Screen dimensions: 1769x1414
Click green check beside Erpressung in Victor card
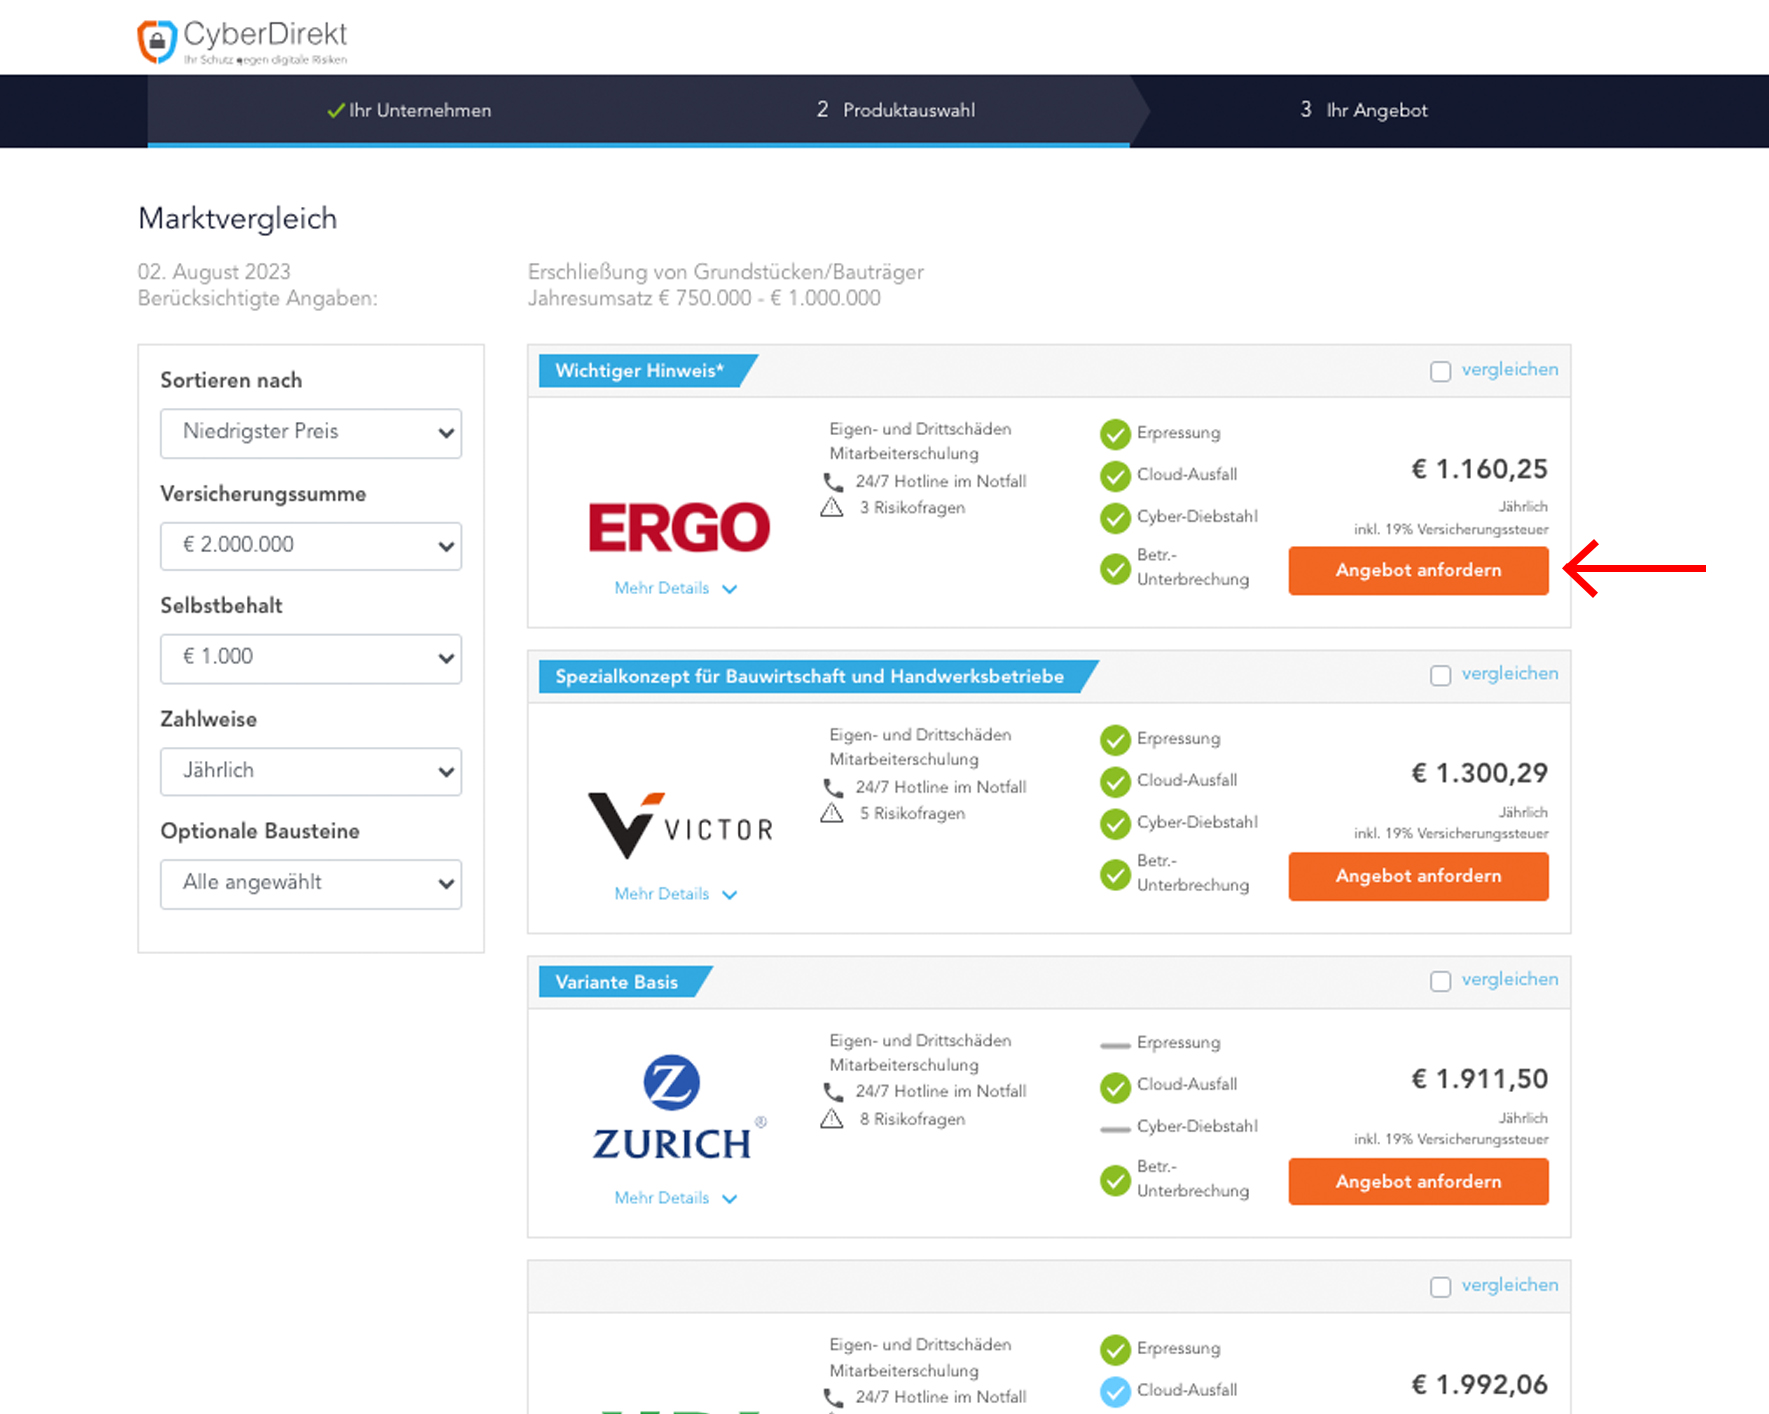[1115, 740]
